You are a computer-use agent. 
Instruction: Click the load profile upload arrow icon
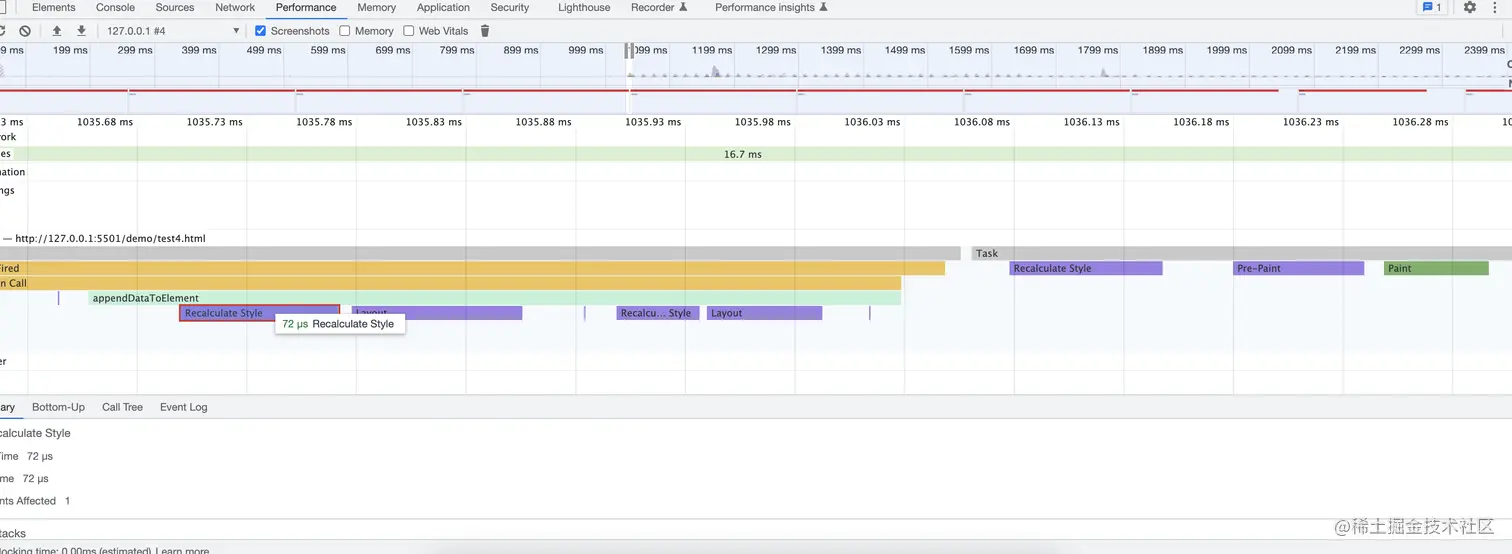(x=57, y=31)
